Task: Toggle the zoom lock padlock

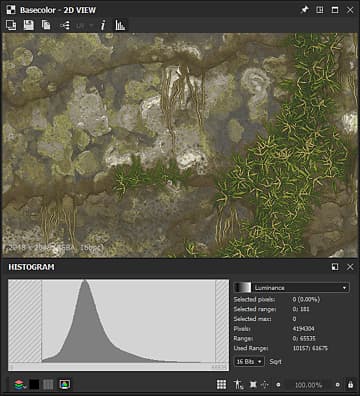Action: [350, 385]
